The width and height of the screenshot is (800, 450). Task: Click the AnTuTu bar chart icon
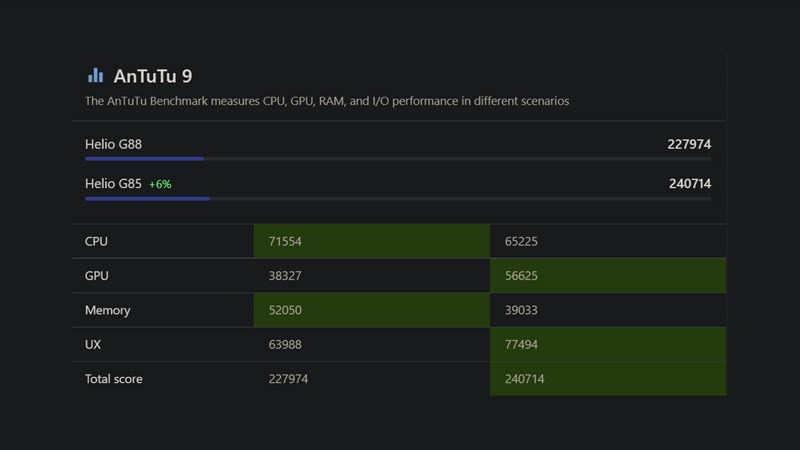click(95, 75)
